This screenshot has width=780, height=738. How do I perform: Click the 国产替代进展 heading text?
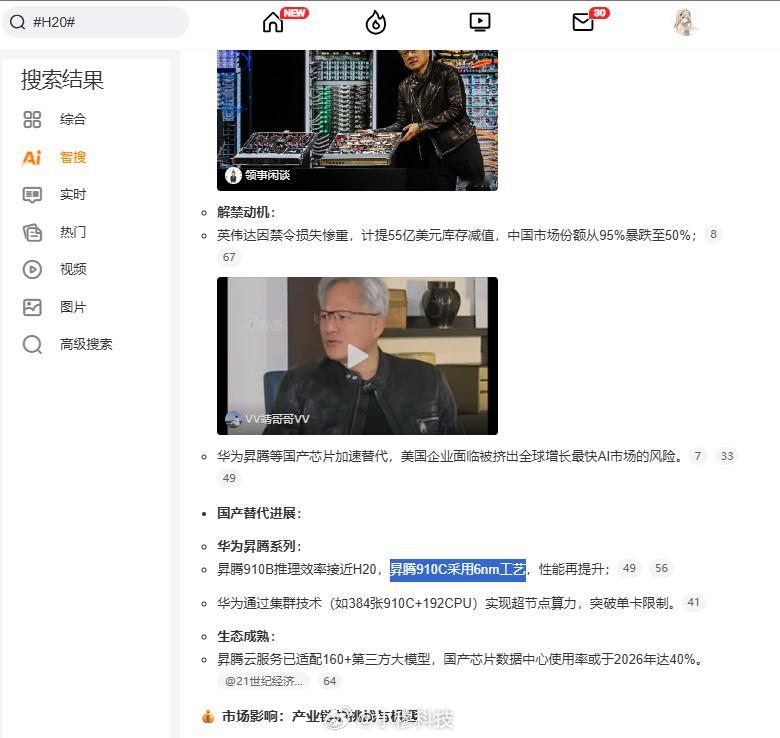tap(259, 513)
